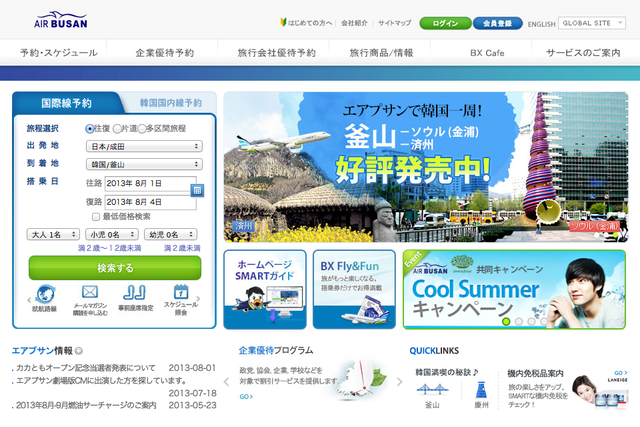Click the green 検索する search button
The width and height of the screenshot is (640, 427).
(x=115, y=268)
